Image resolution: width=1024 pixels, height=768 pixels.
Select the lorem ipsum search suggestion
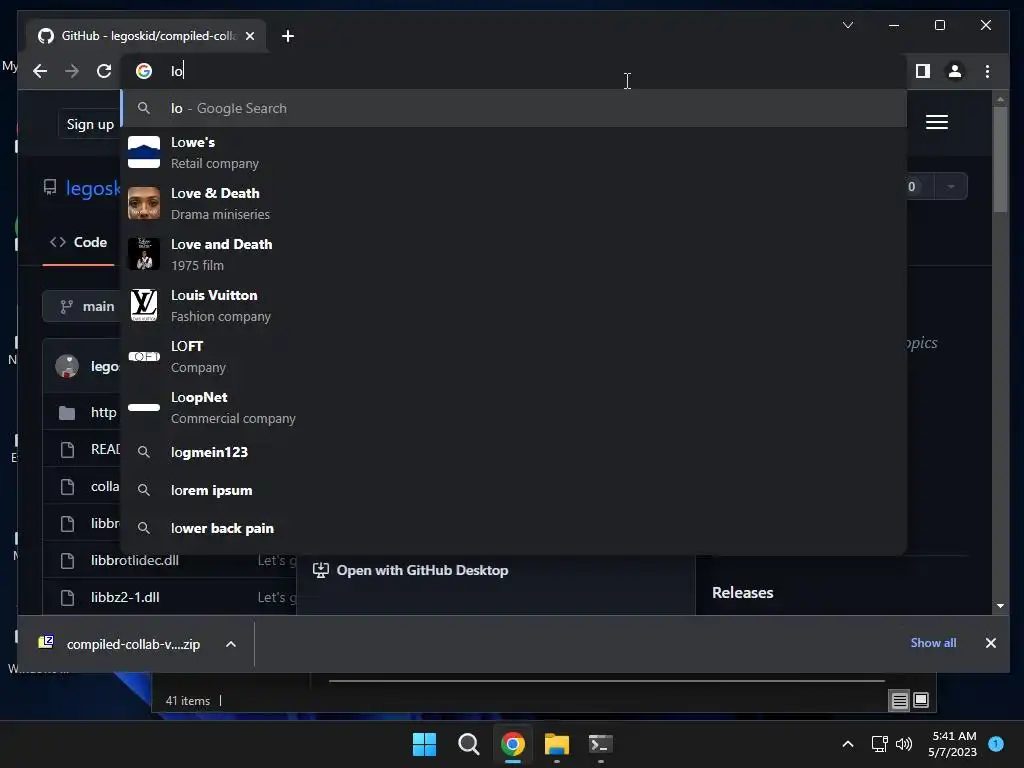tap(514, 490)
